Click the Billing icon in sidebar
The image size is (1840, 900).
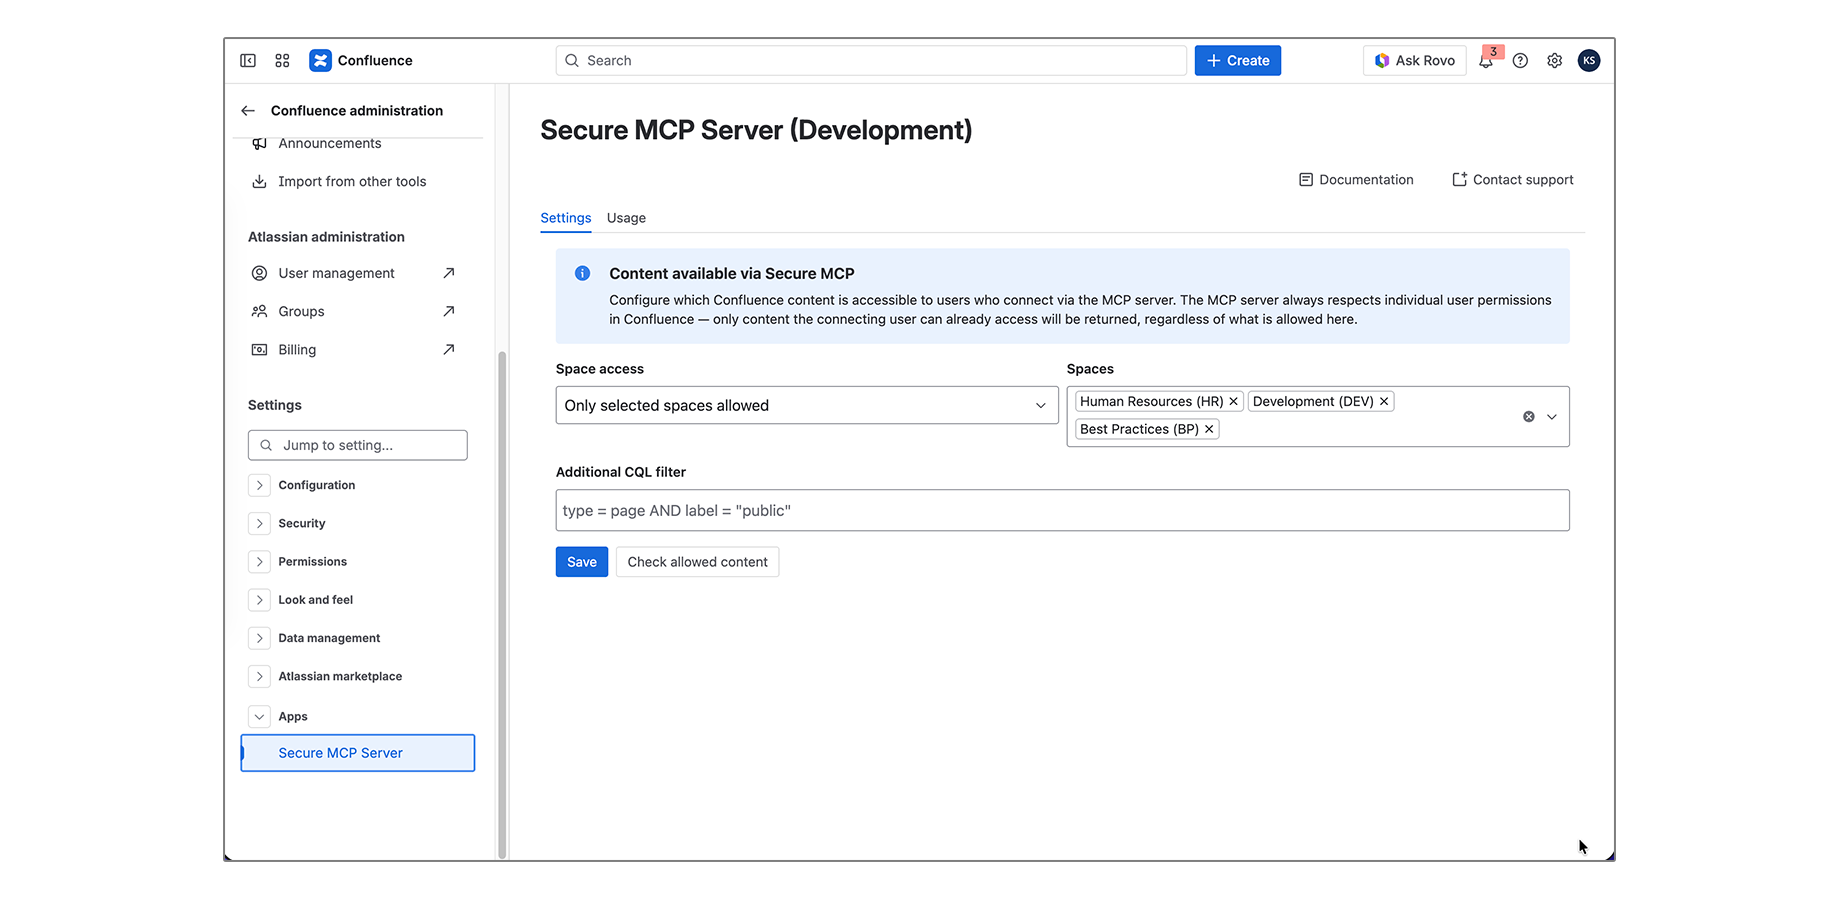[x=259, y=349]
